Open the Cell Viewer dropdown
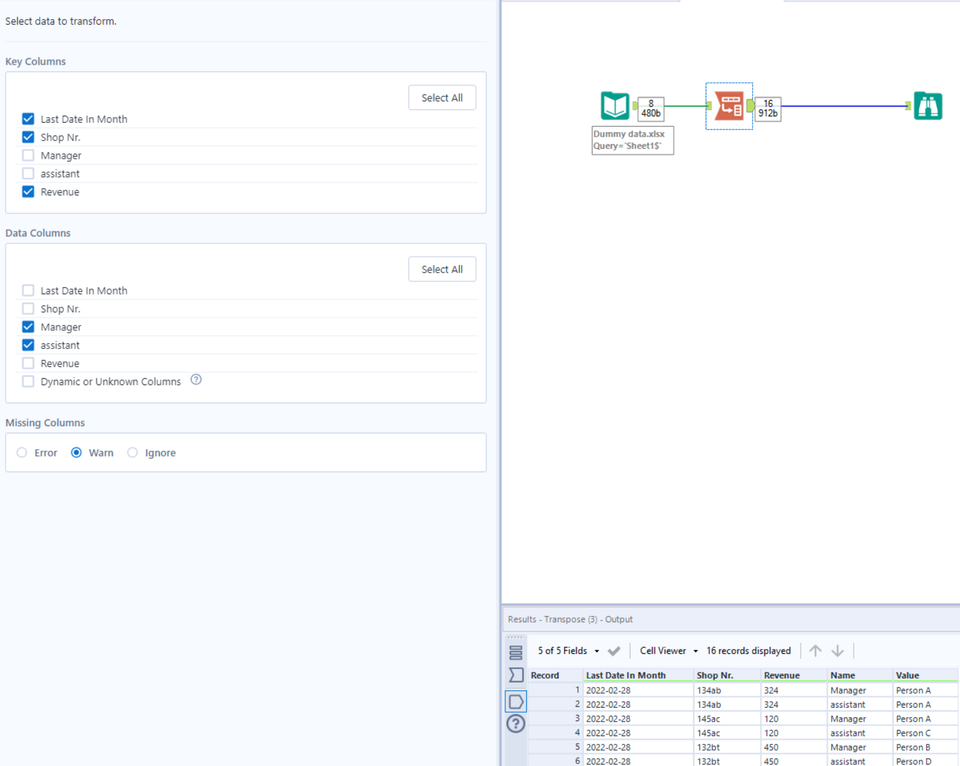Viewport: 960px width, 766px height. (x=669, y=651)
